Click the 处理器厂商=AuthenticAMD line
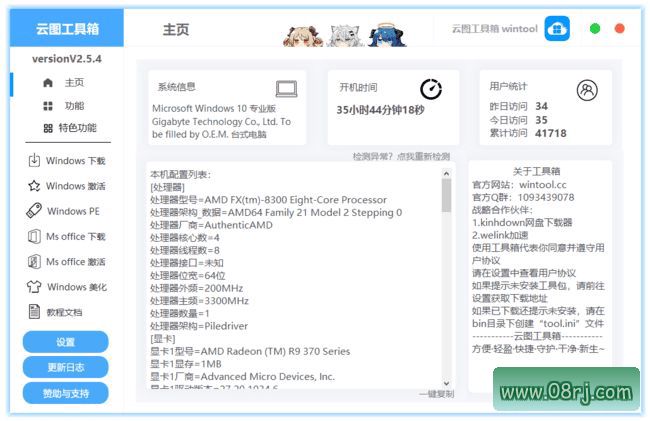 (211, 225)
